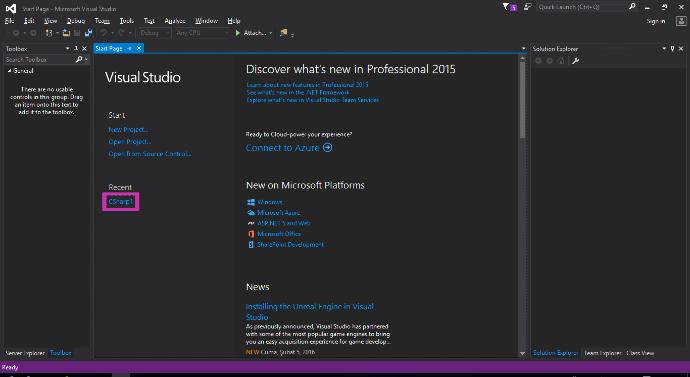Click the Navigate Forward toolbar icon
Screen dimensions: 690x377
tap(33, 33)
